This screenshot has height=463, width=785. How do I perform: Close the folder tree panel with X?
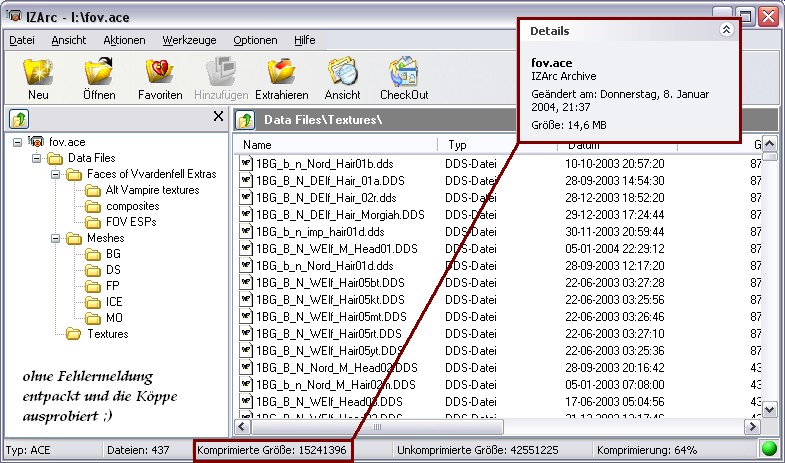[x=219, y=118]
